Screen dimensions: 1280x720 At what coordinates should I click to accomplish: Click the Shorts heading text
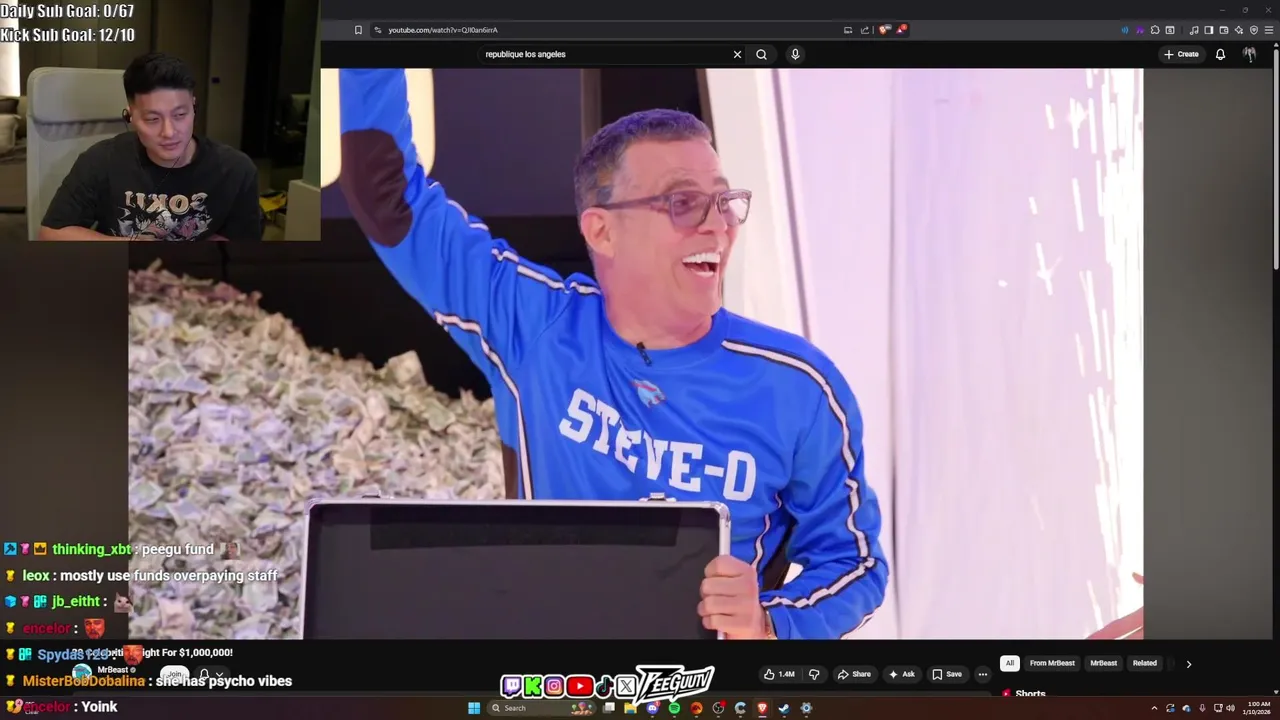pos(1030,693)
